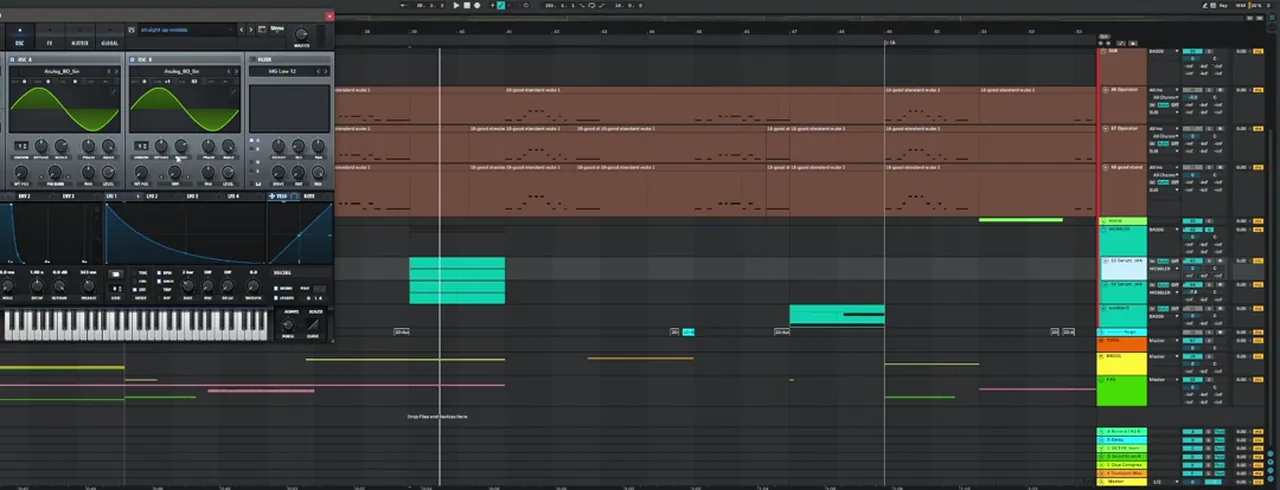This screenshot has height=490, width=1280.
Task: Go to the next Serum preset
Action: (x=249, y=30)
